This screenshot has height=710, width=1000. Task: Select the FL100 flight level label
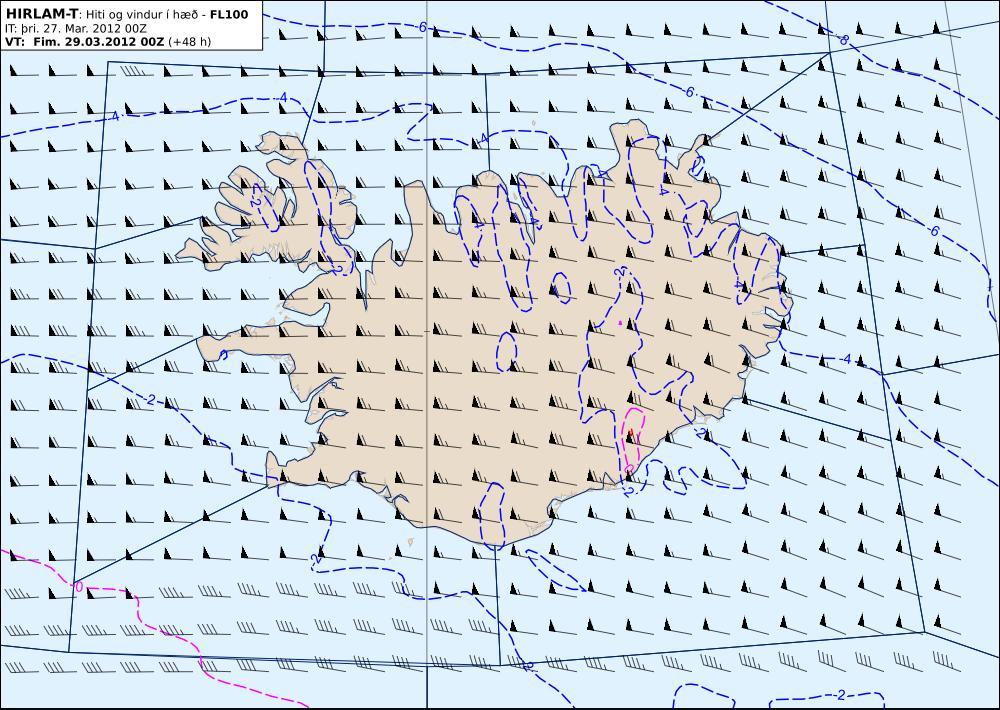click(228, 14)
